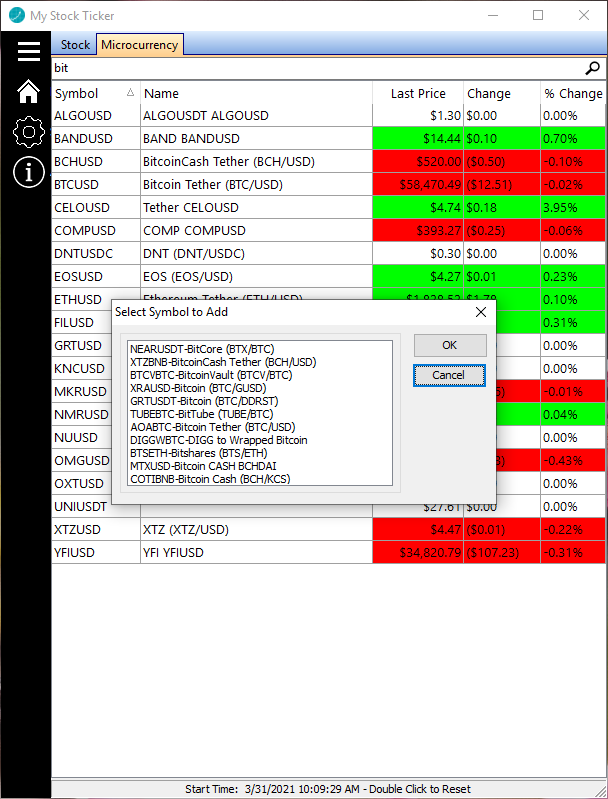Maximize the My Stock Ticker window
Viewport: 608px width, 799px height.
pos(538,15)
